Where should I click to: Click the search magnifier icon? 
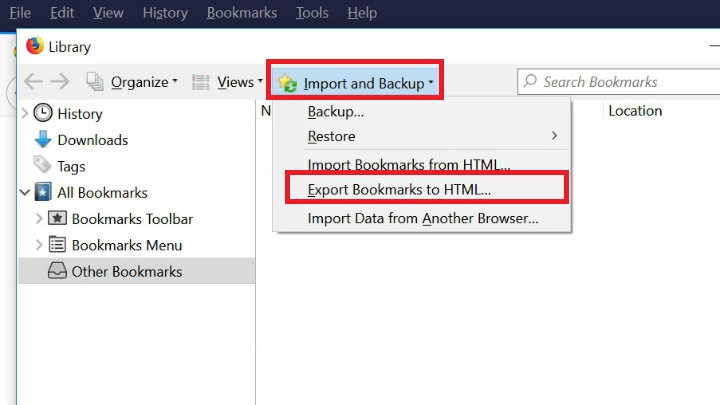tap(530, 81)
